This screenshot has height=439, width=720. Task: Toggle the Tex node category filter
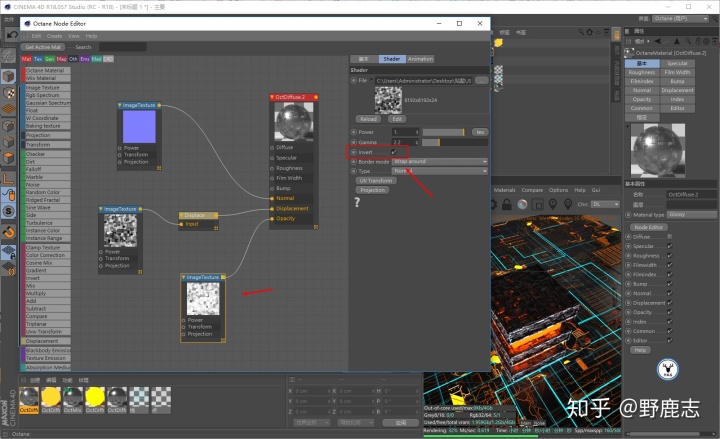pyautogui.click(x=38, y=59)
